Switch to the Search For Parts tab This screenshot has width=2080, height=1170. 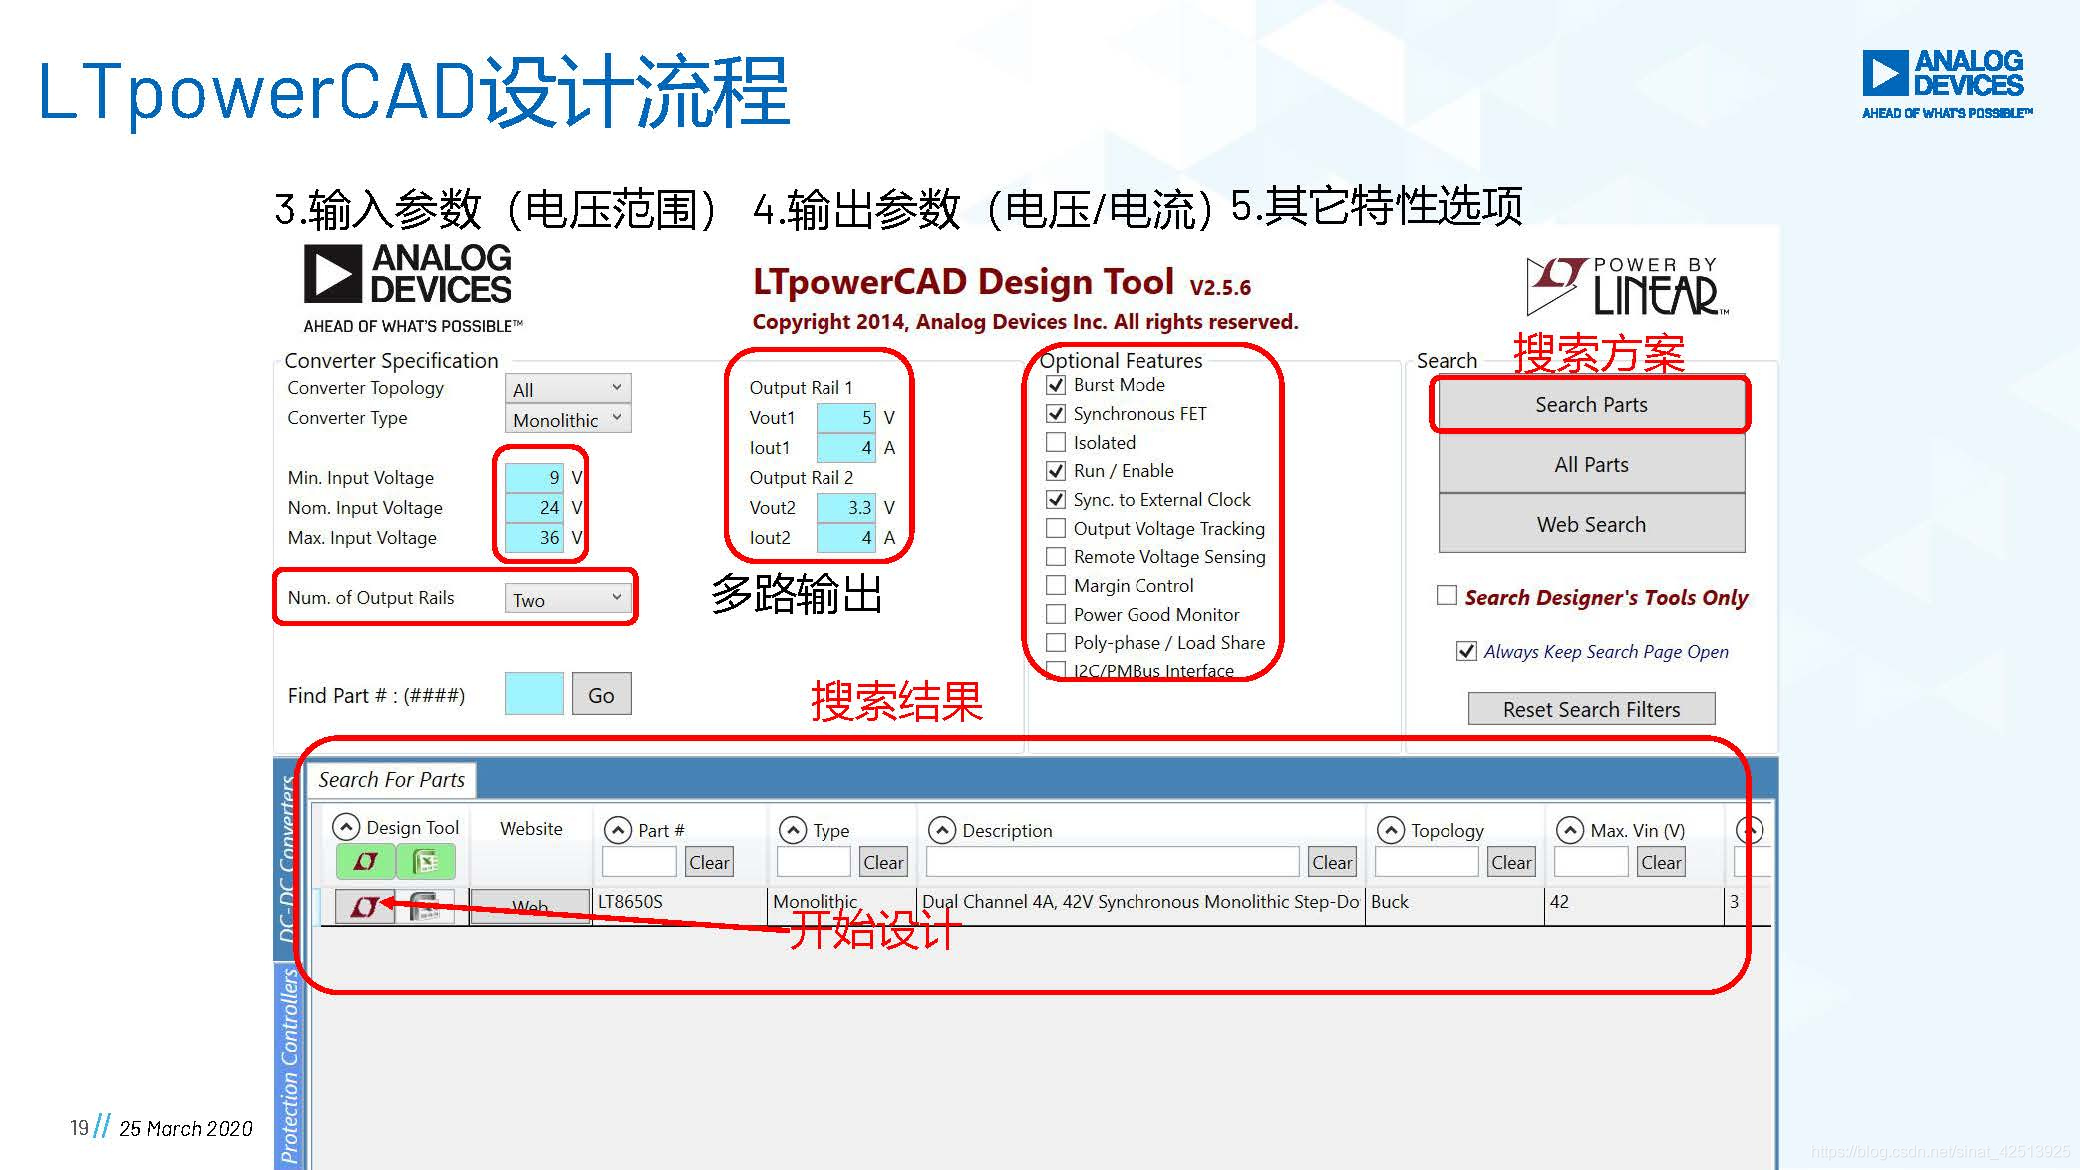point(391,779)
